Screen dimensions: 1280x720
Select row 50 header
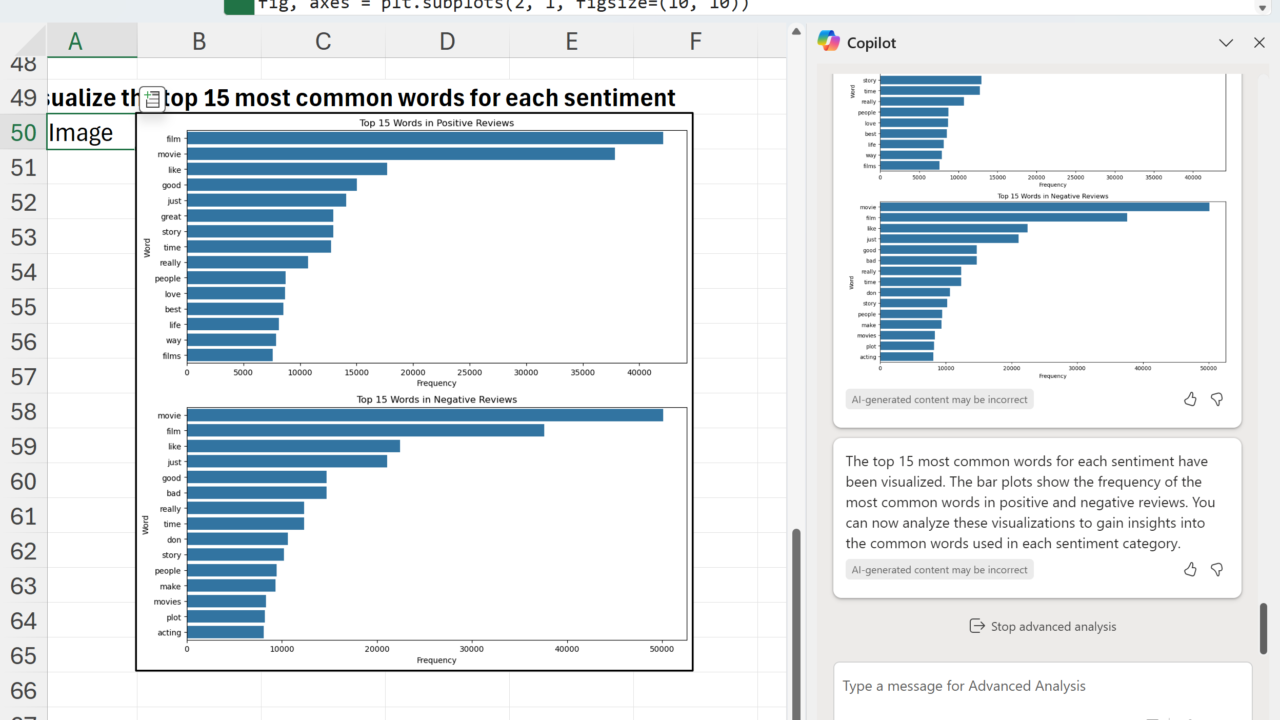point(23,133)
